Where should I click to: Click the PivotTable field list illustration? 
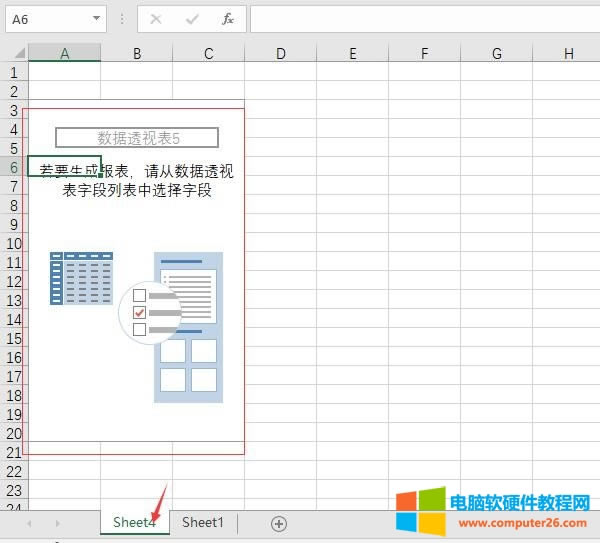[188, 327]
